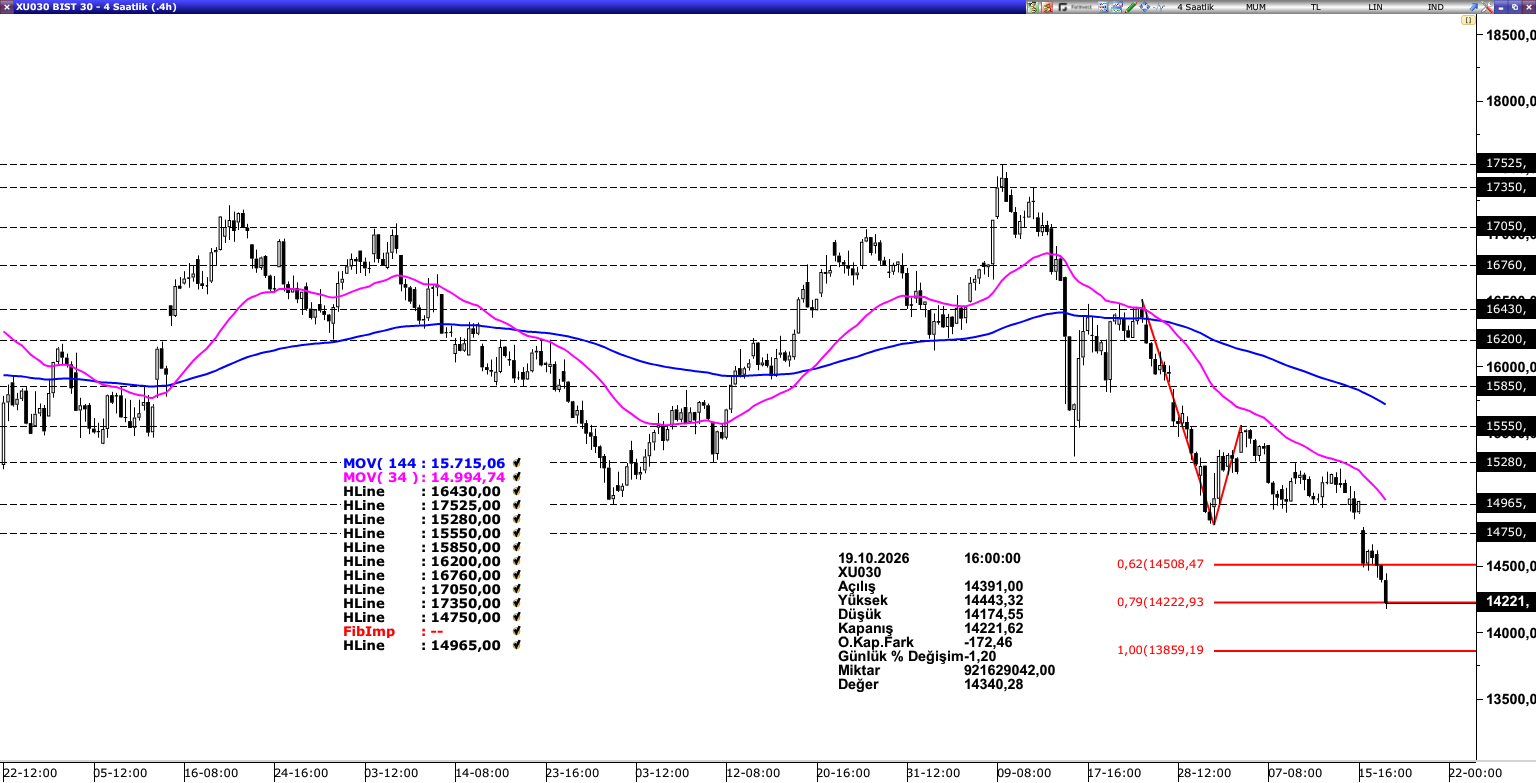
Task: Click the yellow-green icon starting the top toolbar
Action: coord(1034,7)
